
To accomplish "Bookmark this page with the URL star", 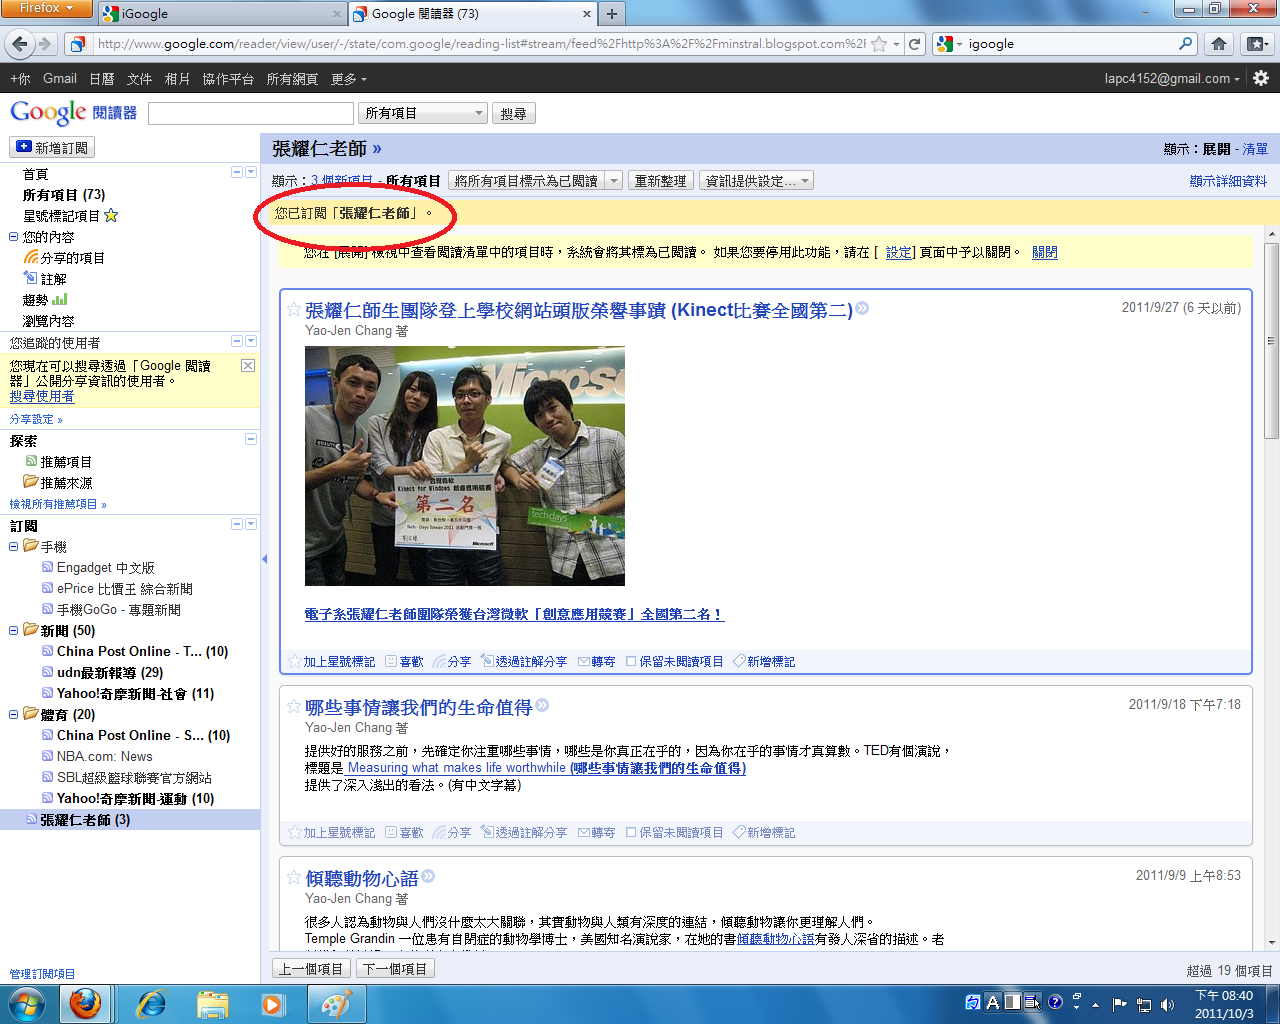I will pos(879,44).
